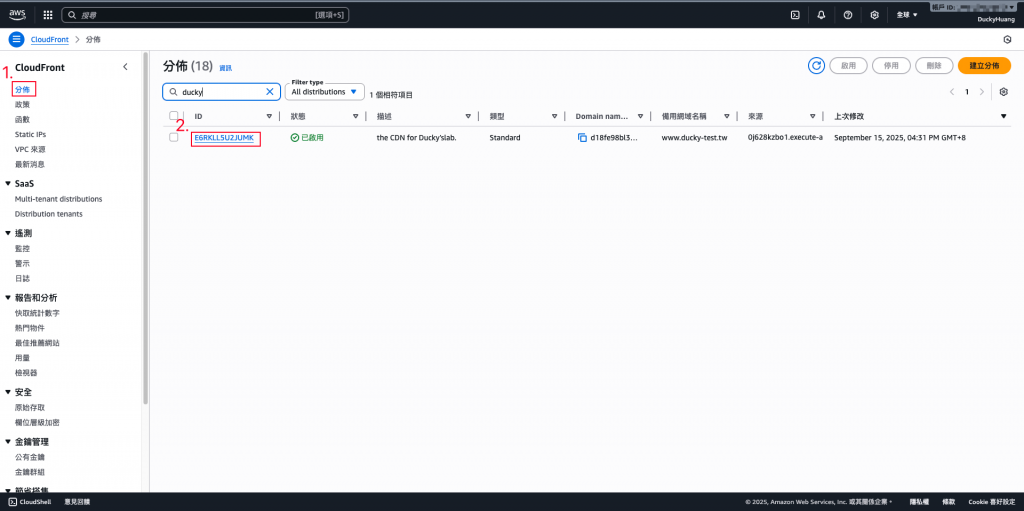The width and height of the screenshot is (1024, 511).
Task: Open Multi-tenant distributions
Action: [58, 199]
